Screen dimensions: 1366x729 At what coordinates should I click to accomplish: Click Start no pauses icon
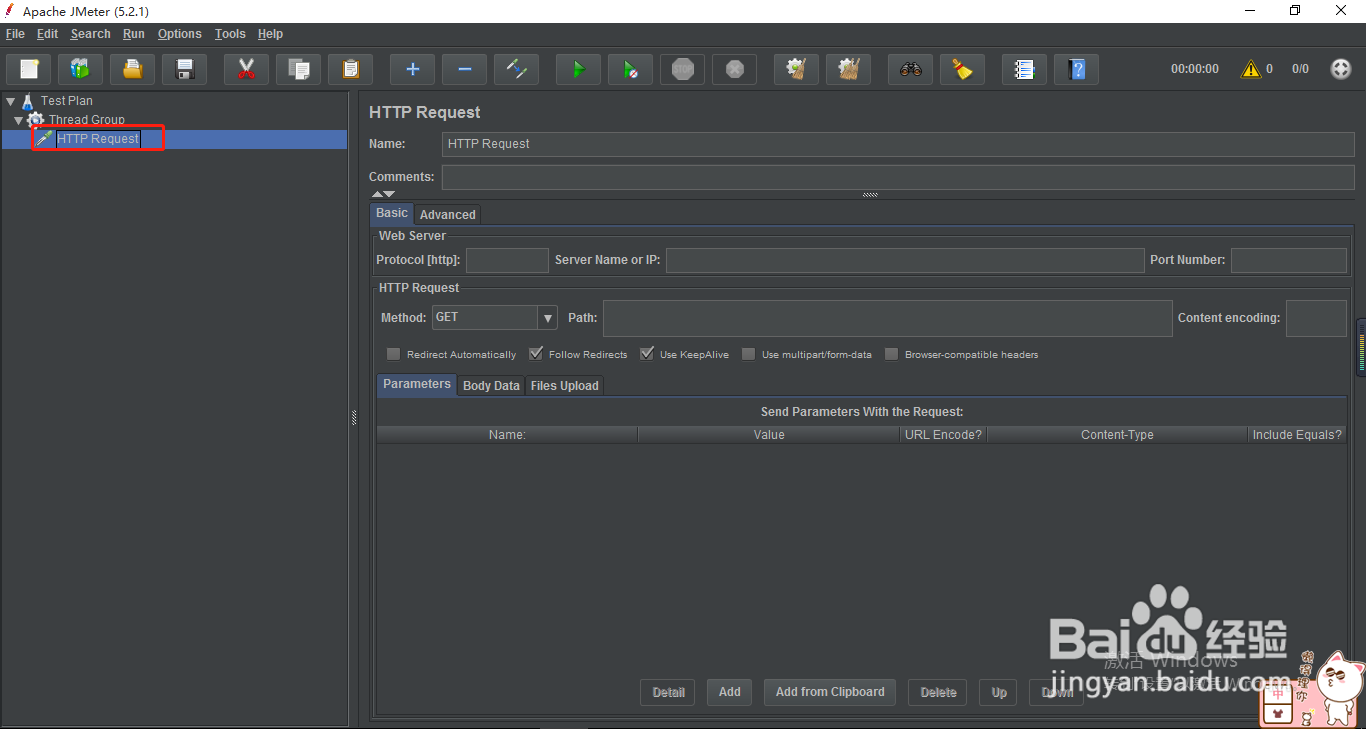pos(631,69)
